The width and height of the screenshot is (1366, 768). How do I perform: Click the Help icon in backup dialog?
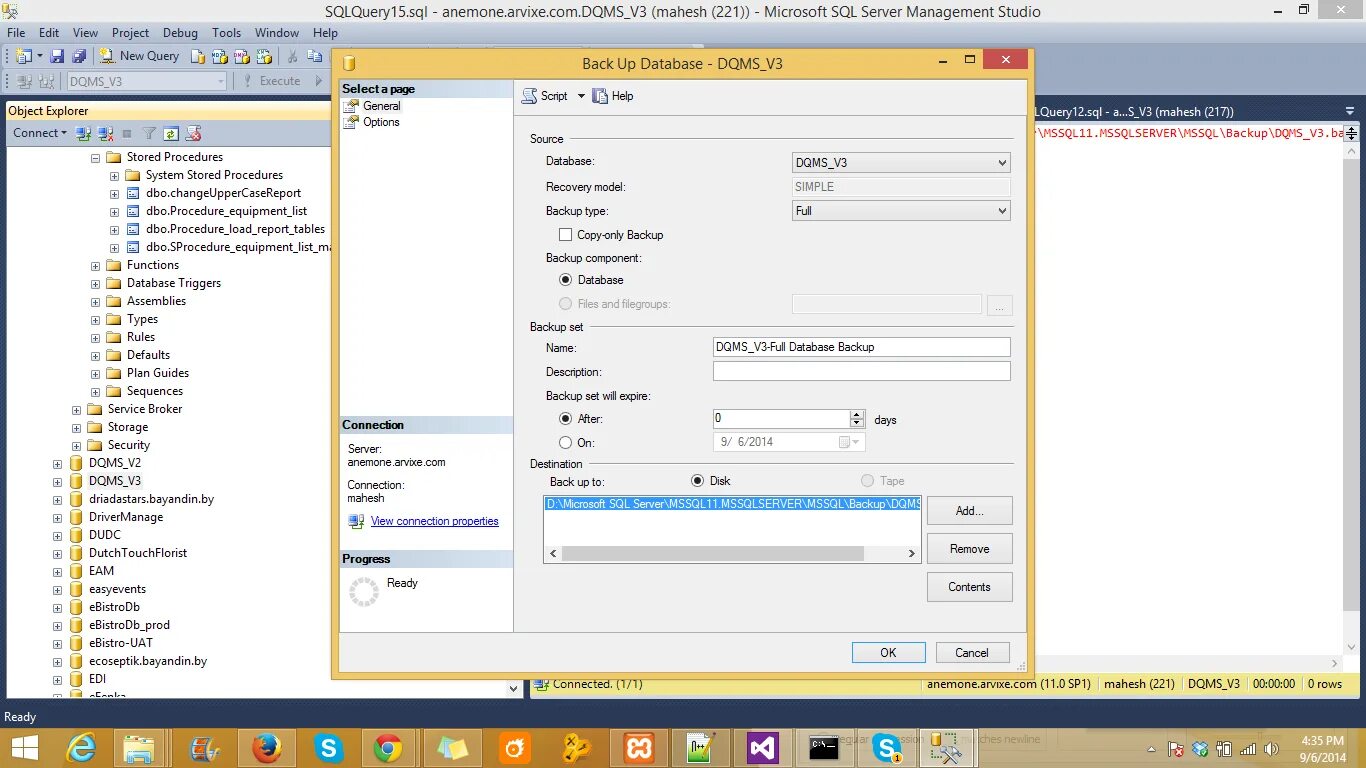pyautogui.click(x=600, y=96)
